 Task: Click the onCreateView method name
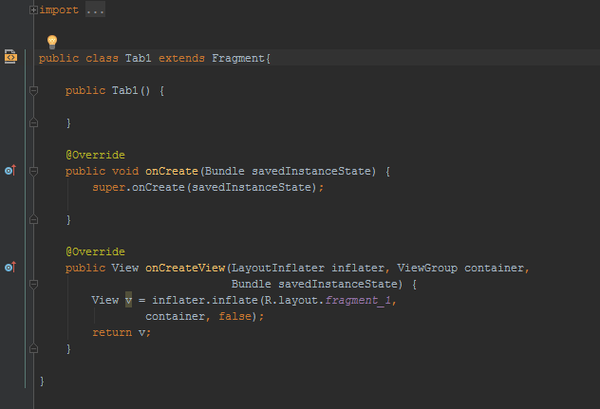pyautogui.click(x=185, y=268)
